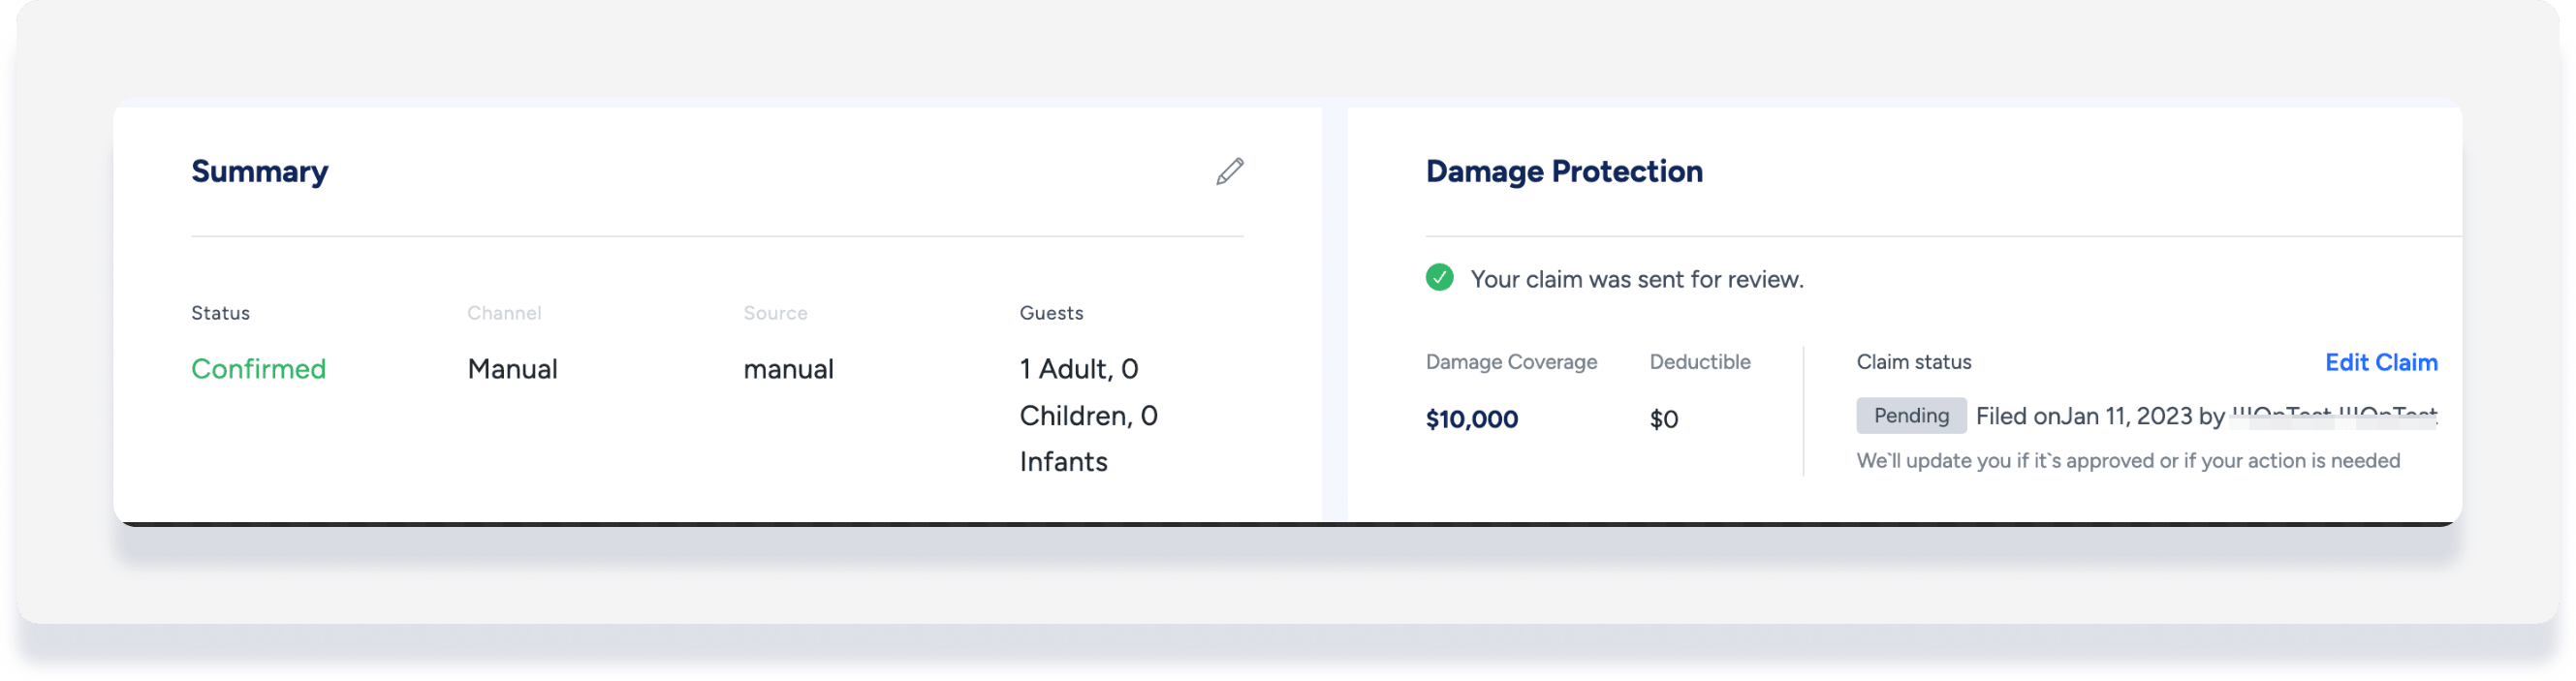Click the Status column label
This screenshot has height=681, width=2576.
220,313
